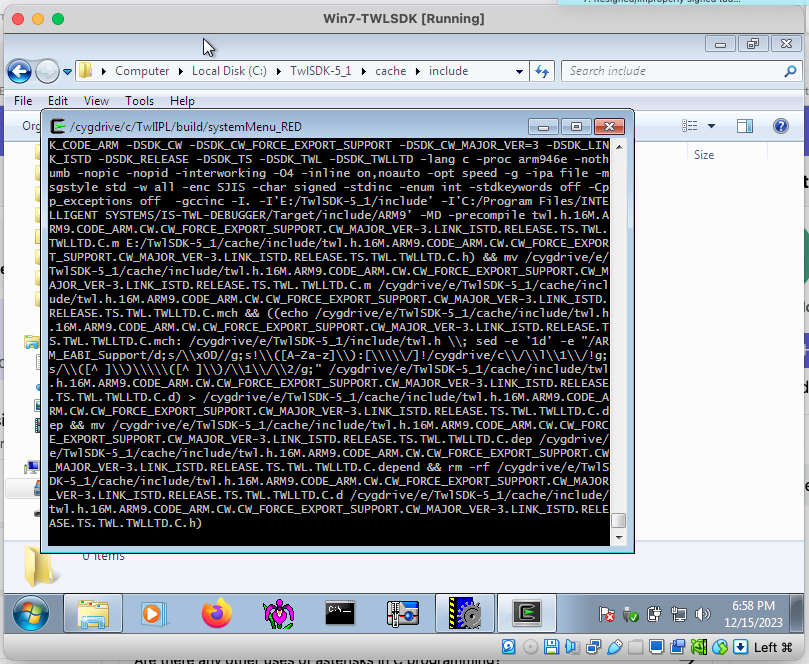The height and width of the screenshot is (664, 809).
Task: Click the terminal window title icon
Action: (58, 126)
